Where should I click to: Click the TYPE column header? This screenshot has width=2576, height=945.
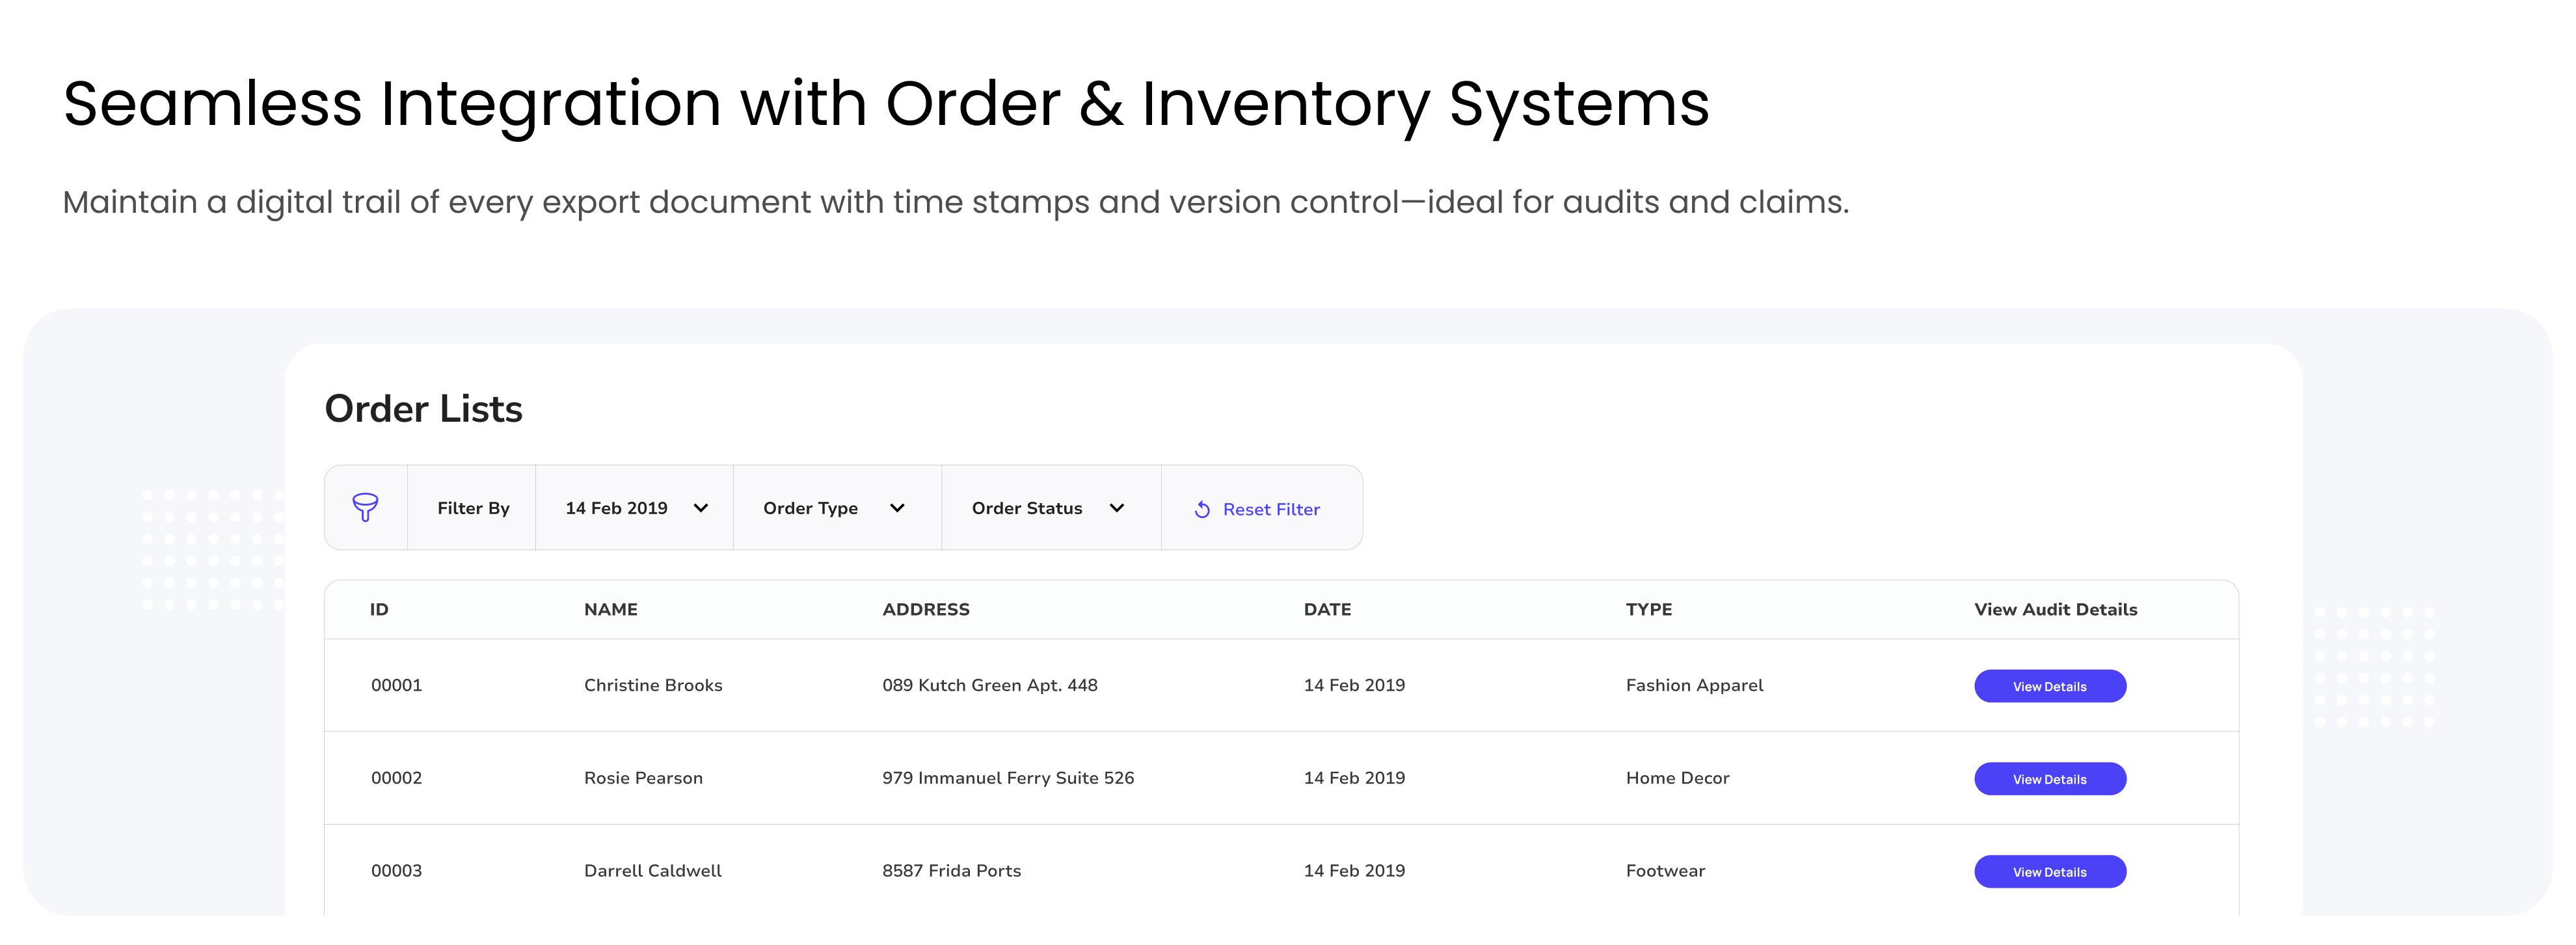click(1648, 609)
